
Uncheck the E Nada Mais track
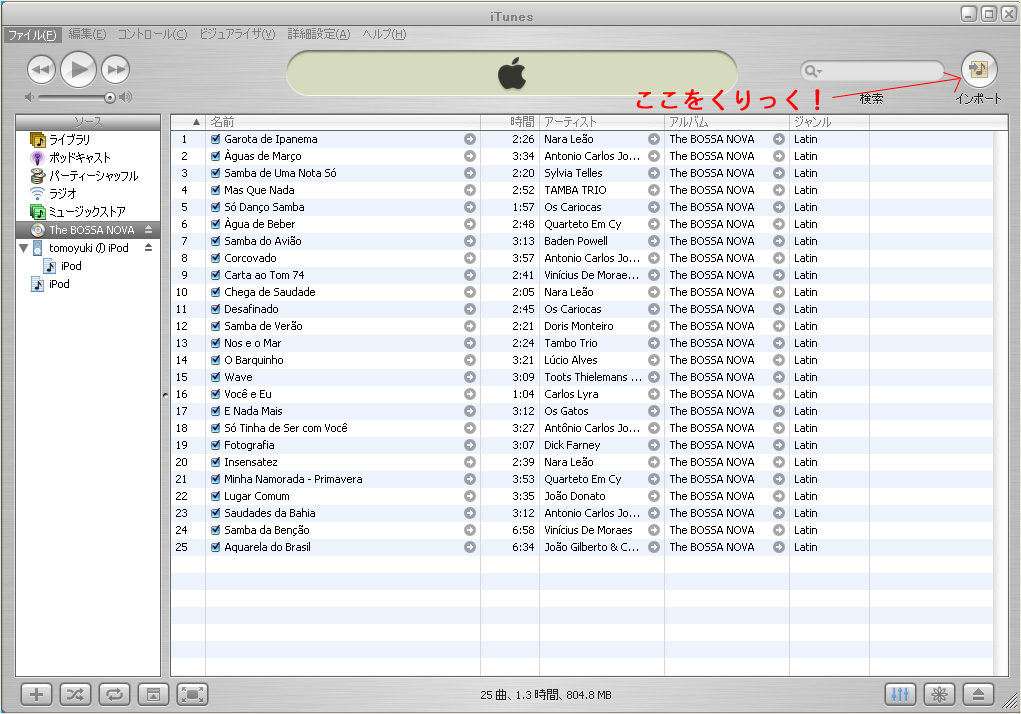(x=216, y=411)
